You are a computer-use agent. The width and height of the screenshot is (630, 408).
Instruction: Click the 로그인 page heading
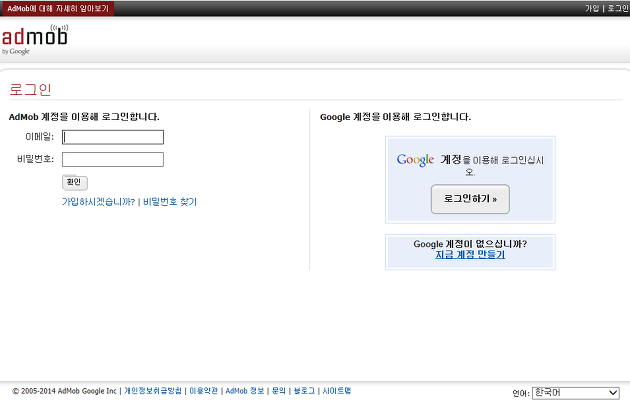[30, 89]
